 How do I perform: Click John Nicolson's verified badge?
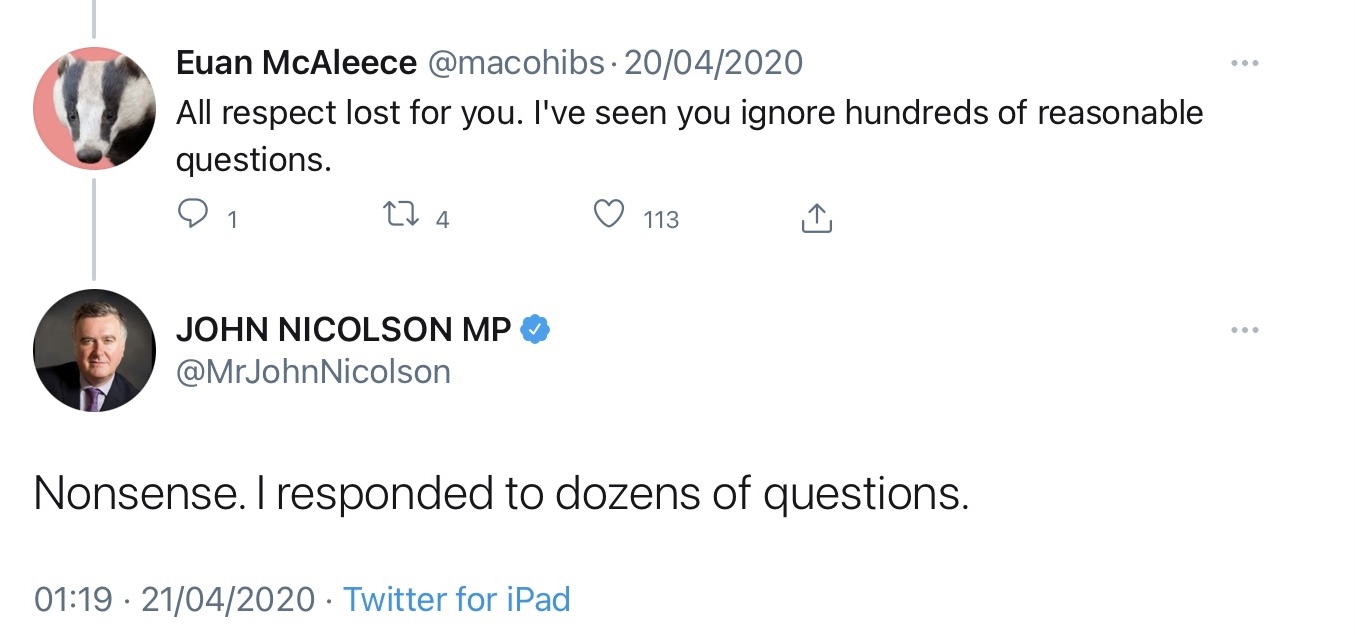[537, 329]
